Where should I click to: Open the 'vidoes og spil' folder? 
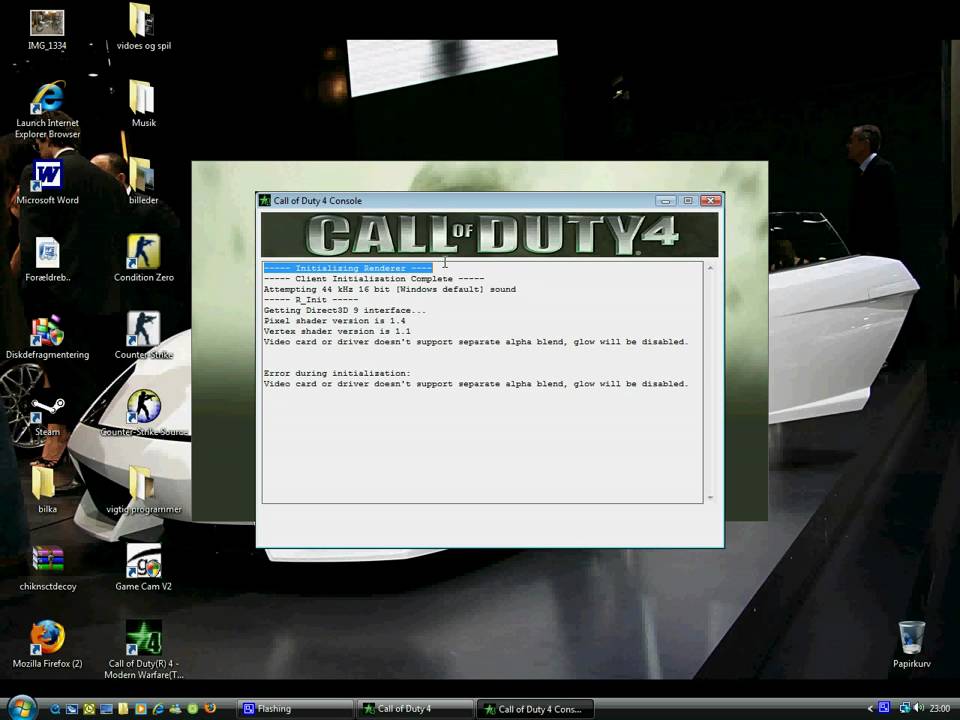143,27
